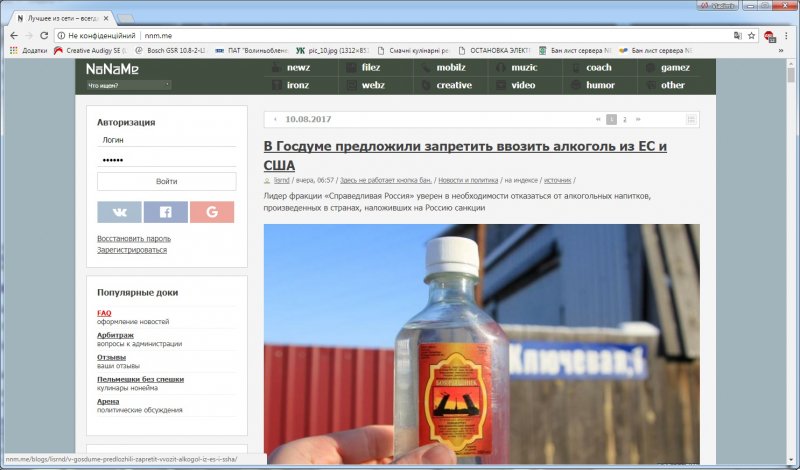Open 'Пельмешки без спешки' link
This screenshot has width=800, height=470.
(x=140, y=379)
